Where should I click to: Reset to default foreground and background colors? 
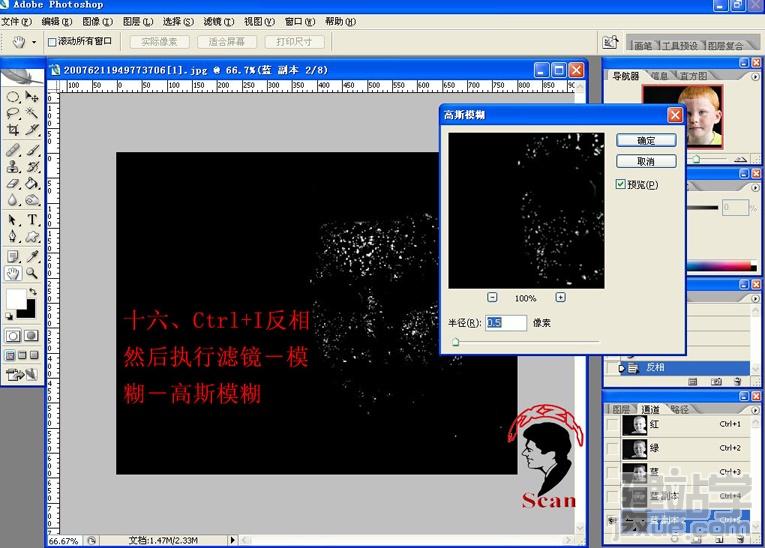(9, 317)
